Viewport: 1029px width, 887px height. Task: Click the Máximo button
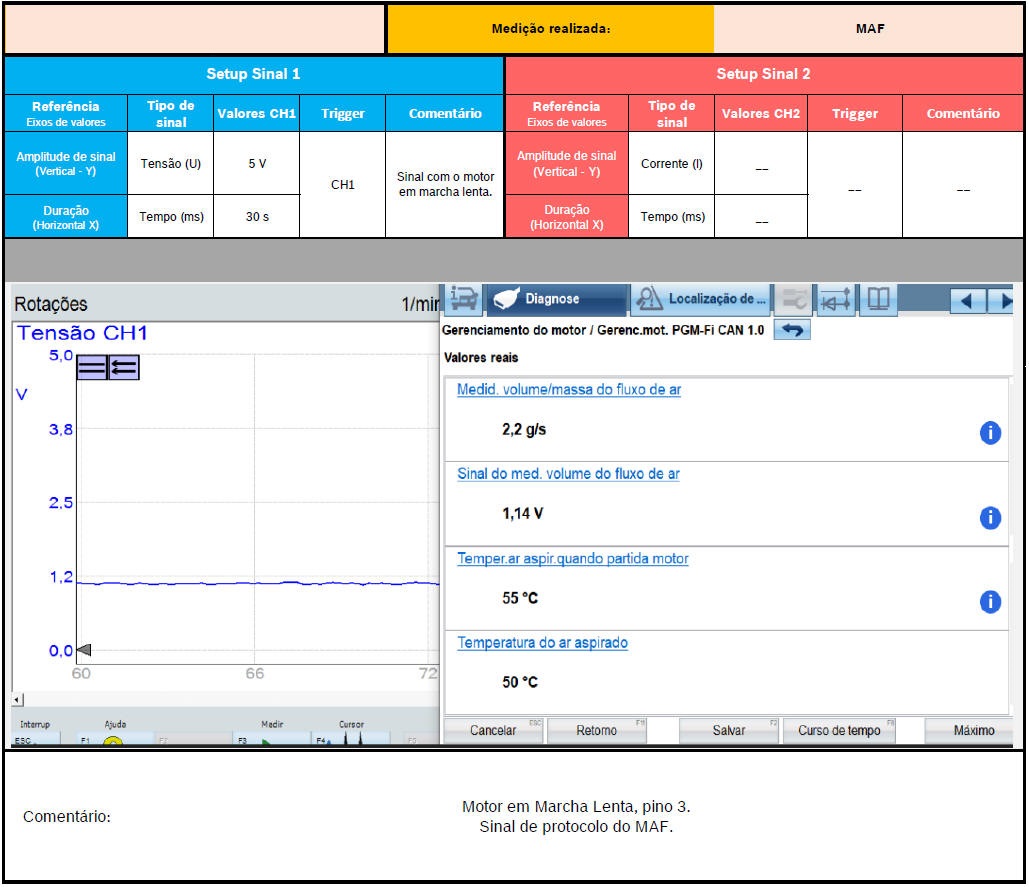(972, 731)
